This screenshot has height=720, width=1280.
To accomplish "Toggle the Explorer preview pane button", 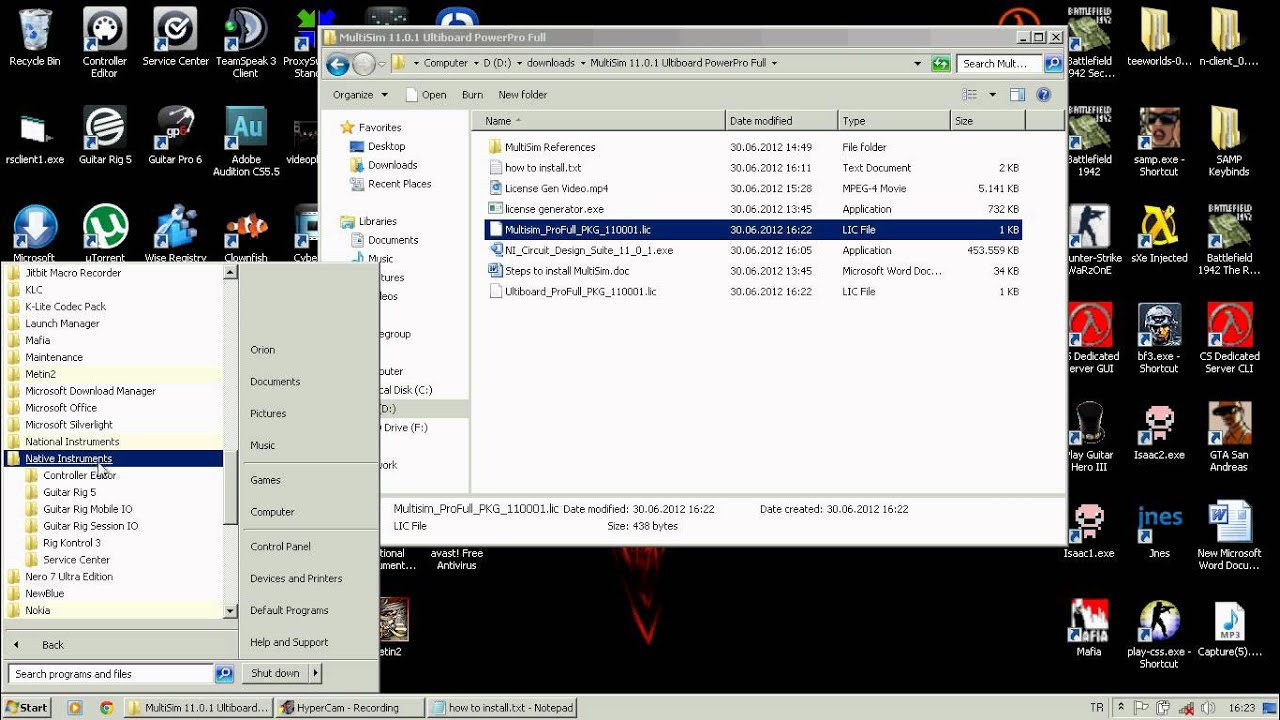I will click(x=1017, y=95).
